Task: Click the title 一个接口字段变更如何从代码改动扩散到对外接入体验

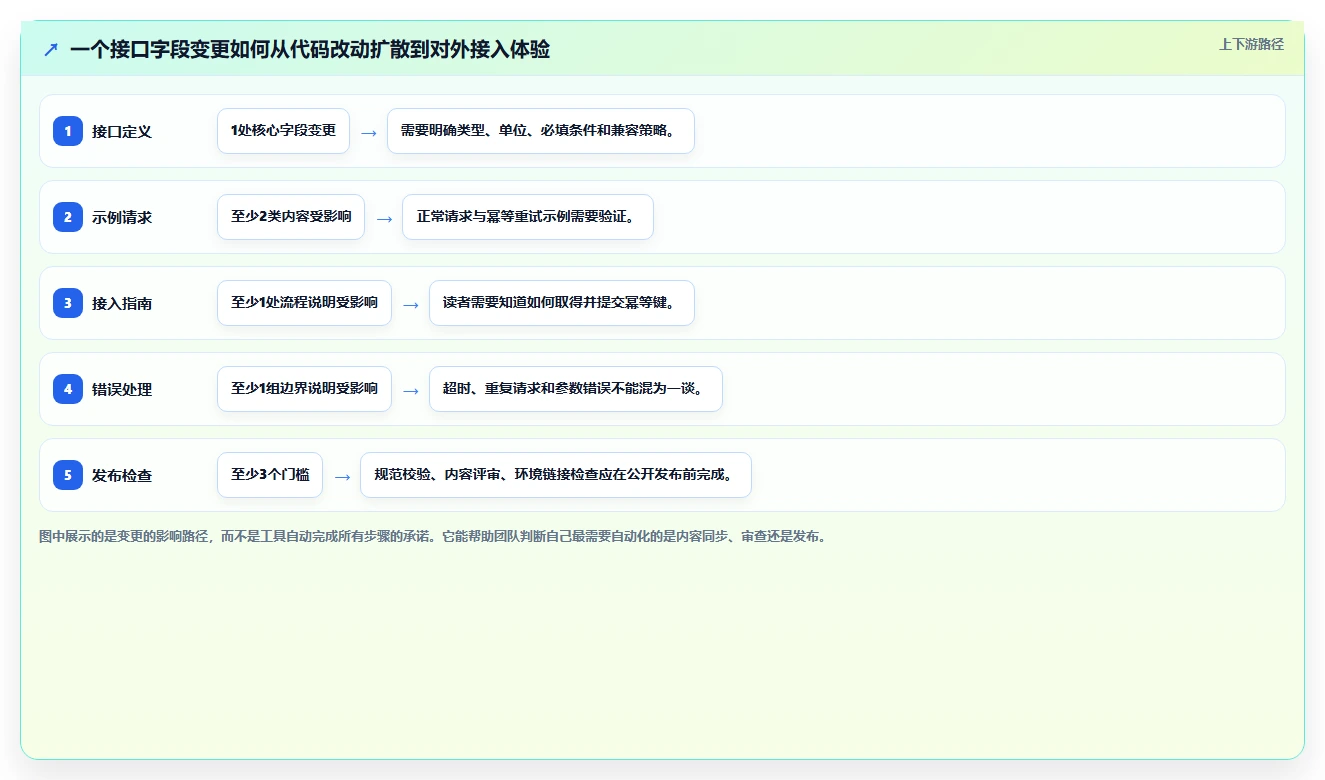Action: pyautogui.click(x=310, y=49)
